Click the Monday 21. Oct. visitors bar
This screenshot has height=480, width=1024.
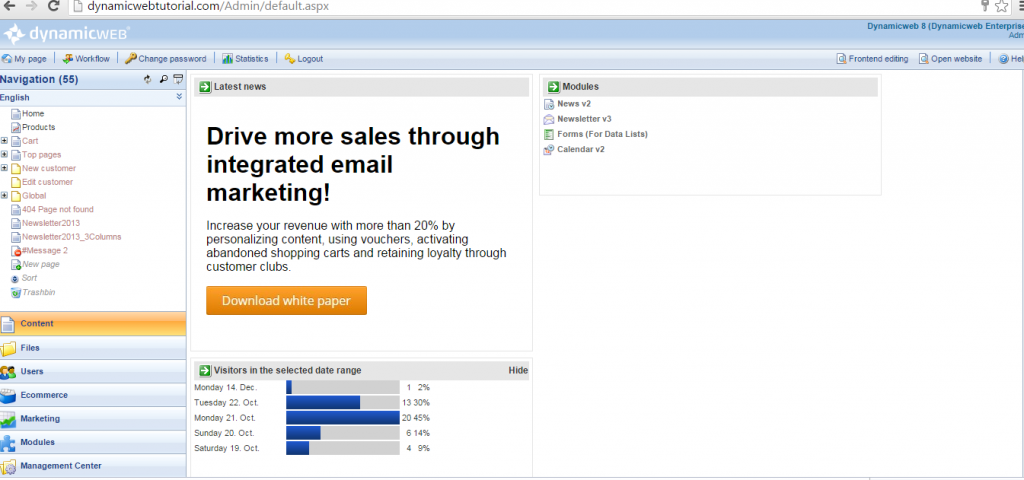pyautogui.click(x=342, y=418)
